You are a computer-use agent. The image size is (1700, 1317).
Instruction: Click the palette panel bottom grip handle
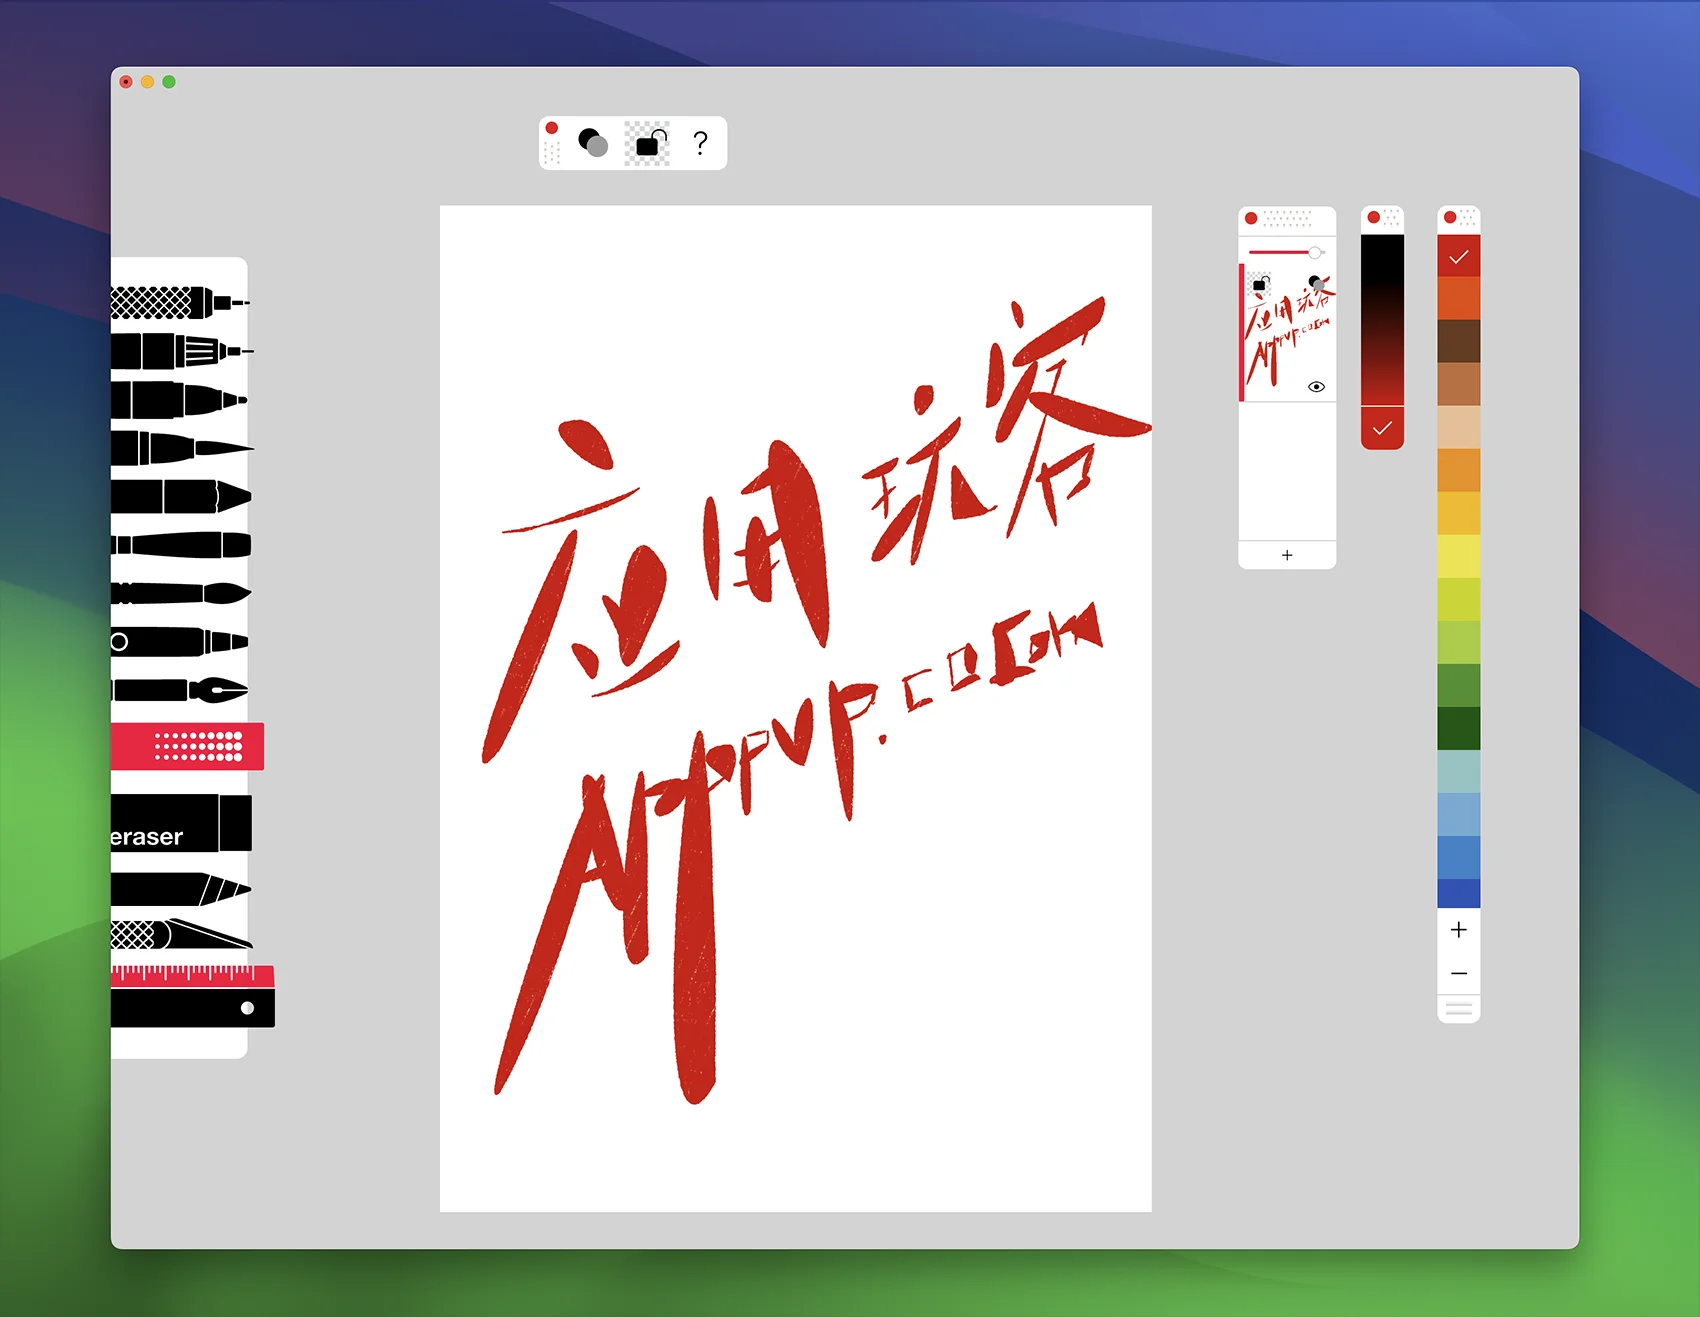pos(1459,1009)
